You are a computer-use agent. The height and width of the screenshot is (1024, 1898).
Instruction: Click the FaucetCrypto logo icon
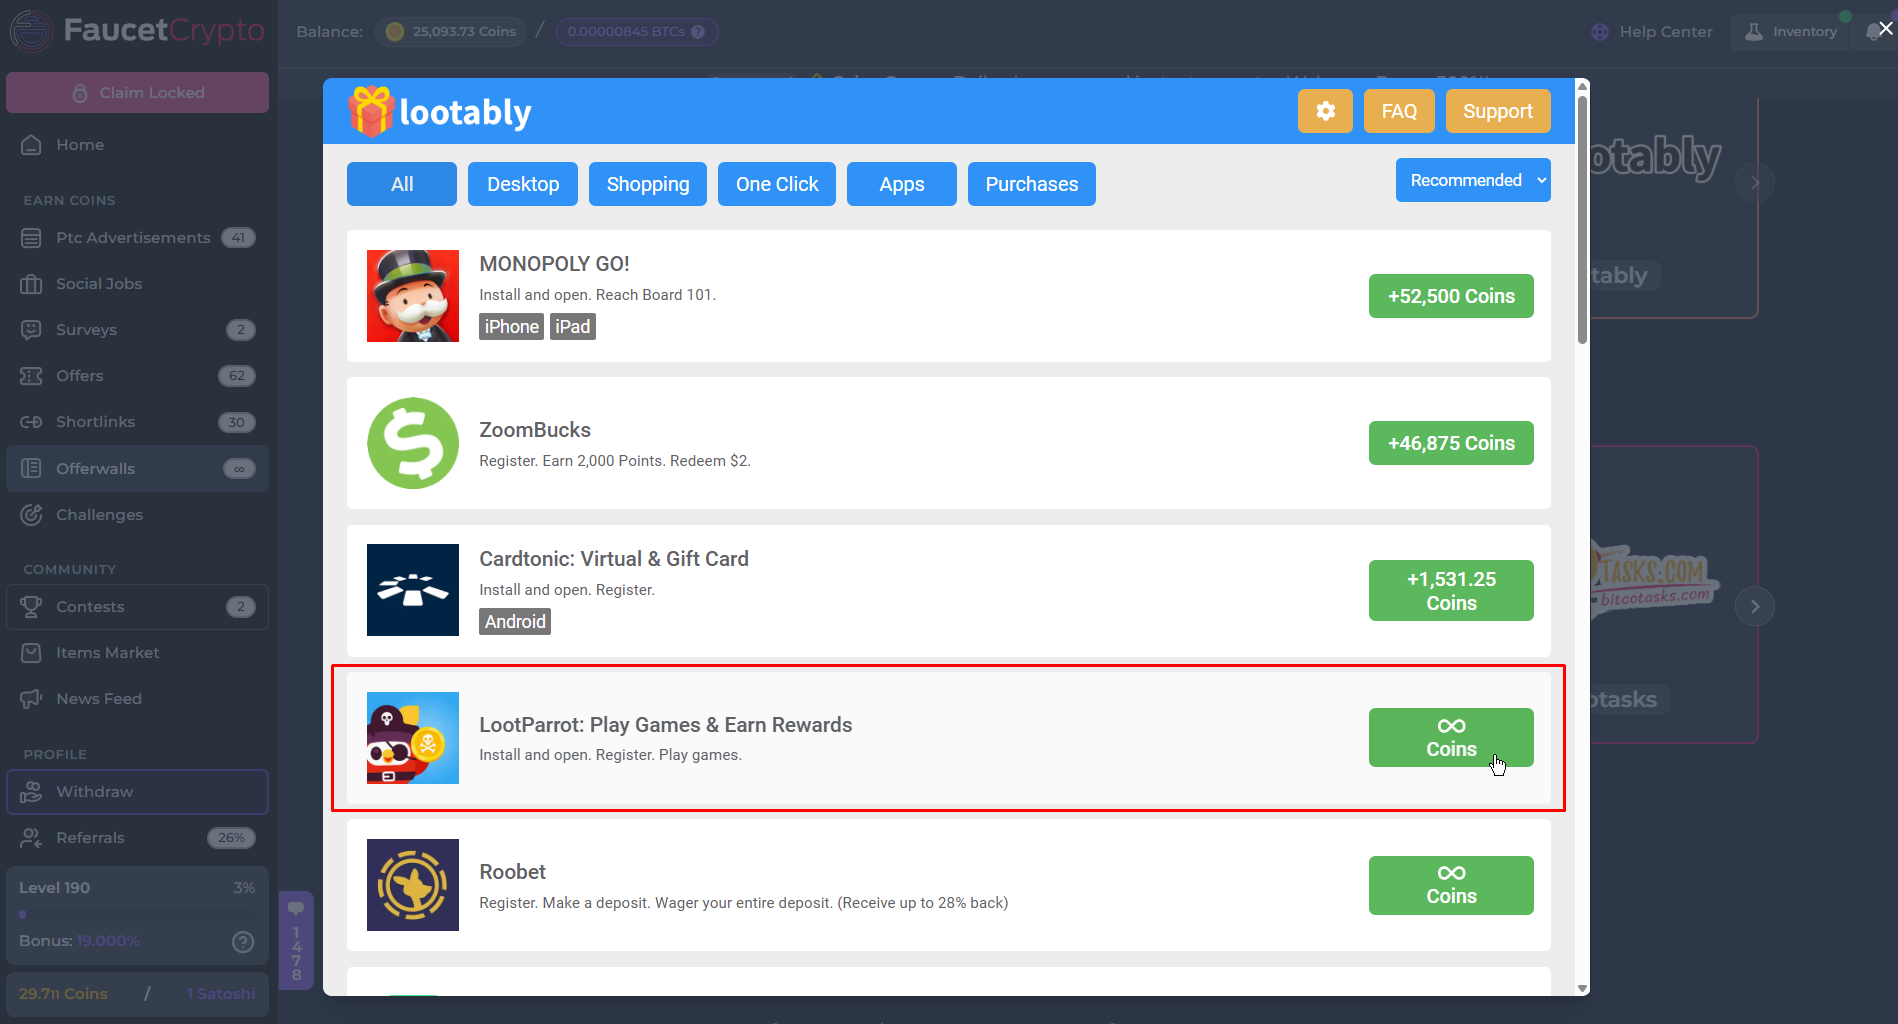[x=31, y=31]
